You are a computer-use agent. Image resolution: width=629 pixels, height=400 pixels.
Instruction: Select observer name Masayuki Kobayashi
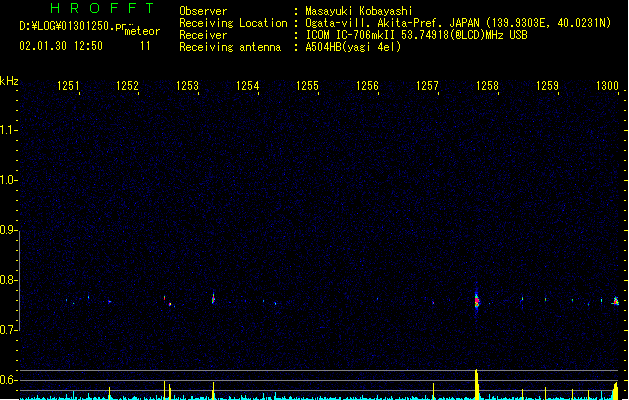359,11
